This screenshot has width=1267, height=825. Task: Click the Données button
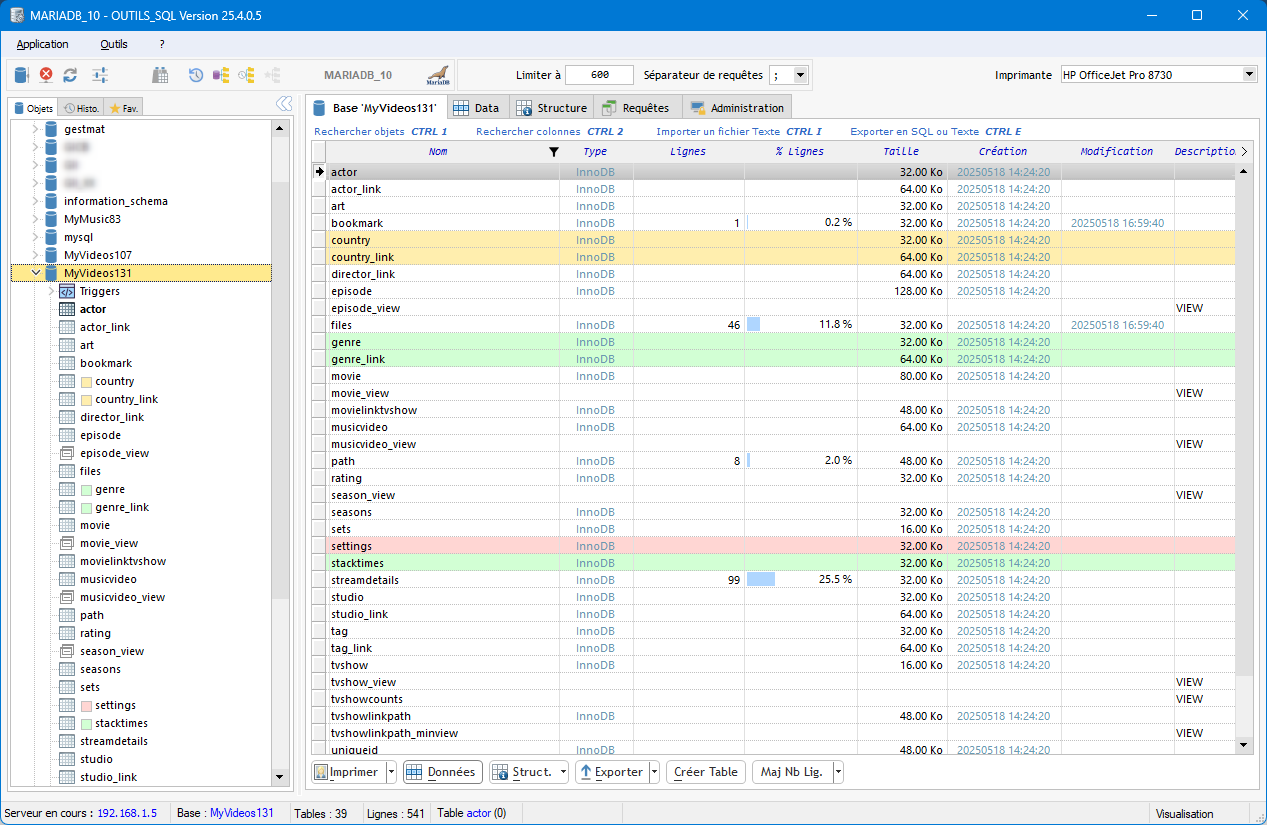444,772
